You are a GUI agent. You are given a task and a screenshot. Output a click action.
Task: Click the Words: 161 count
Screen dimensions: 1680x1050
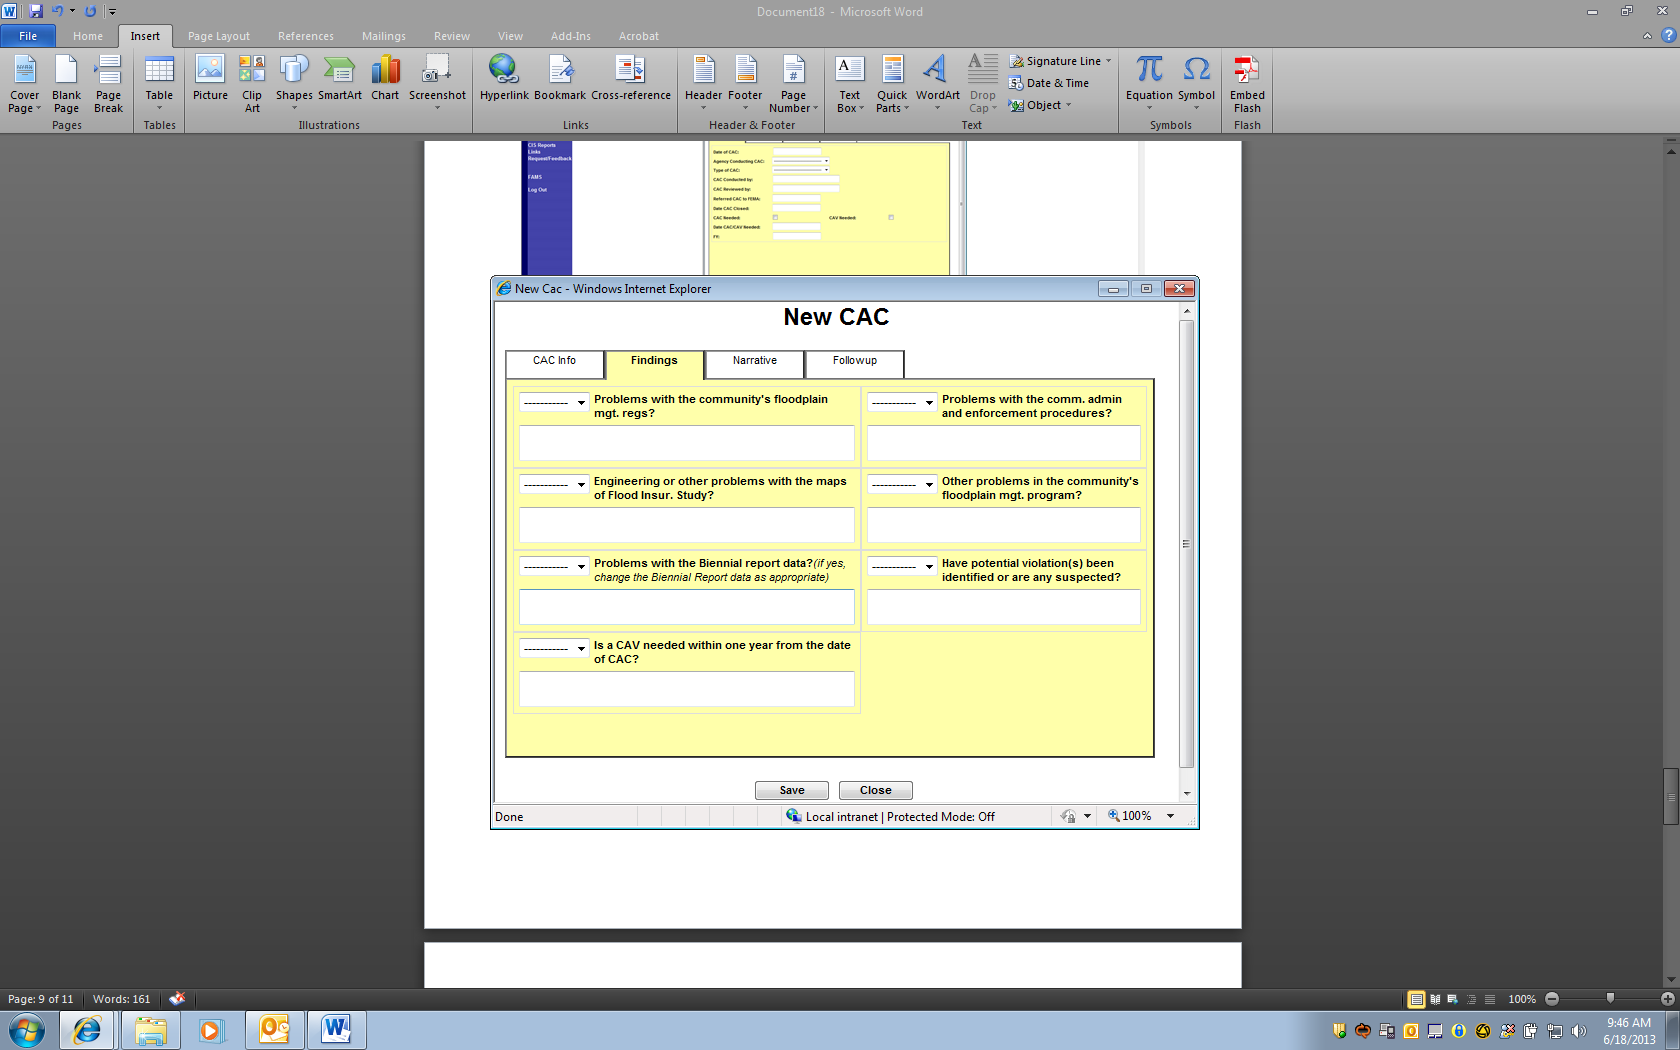coord(122,999)
